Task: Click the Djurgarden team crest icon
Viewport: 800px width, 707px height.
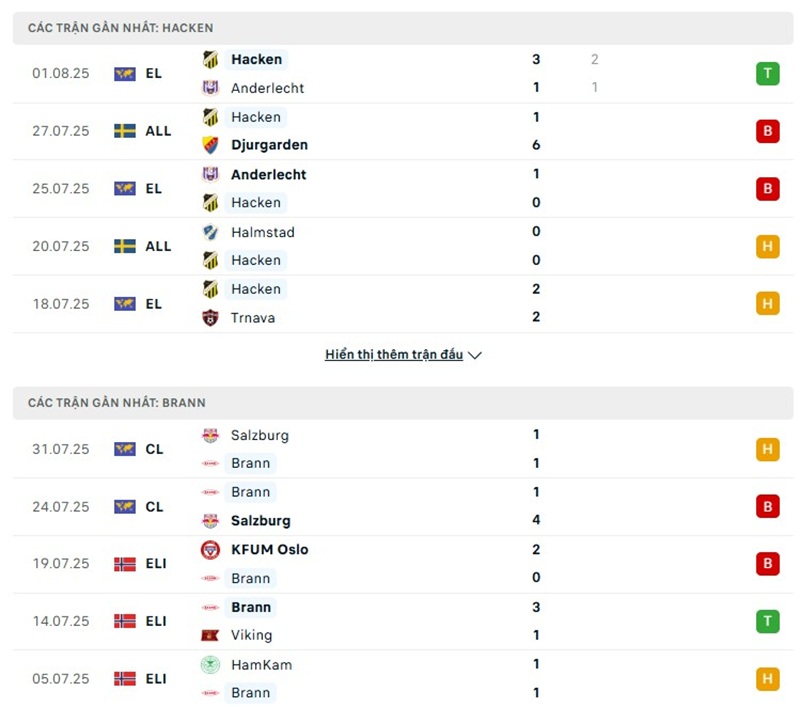Action: click(x=210, y=145)
